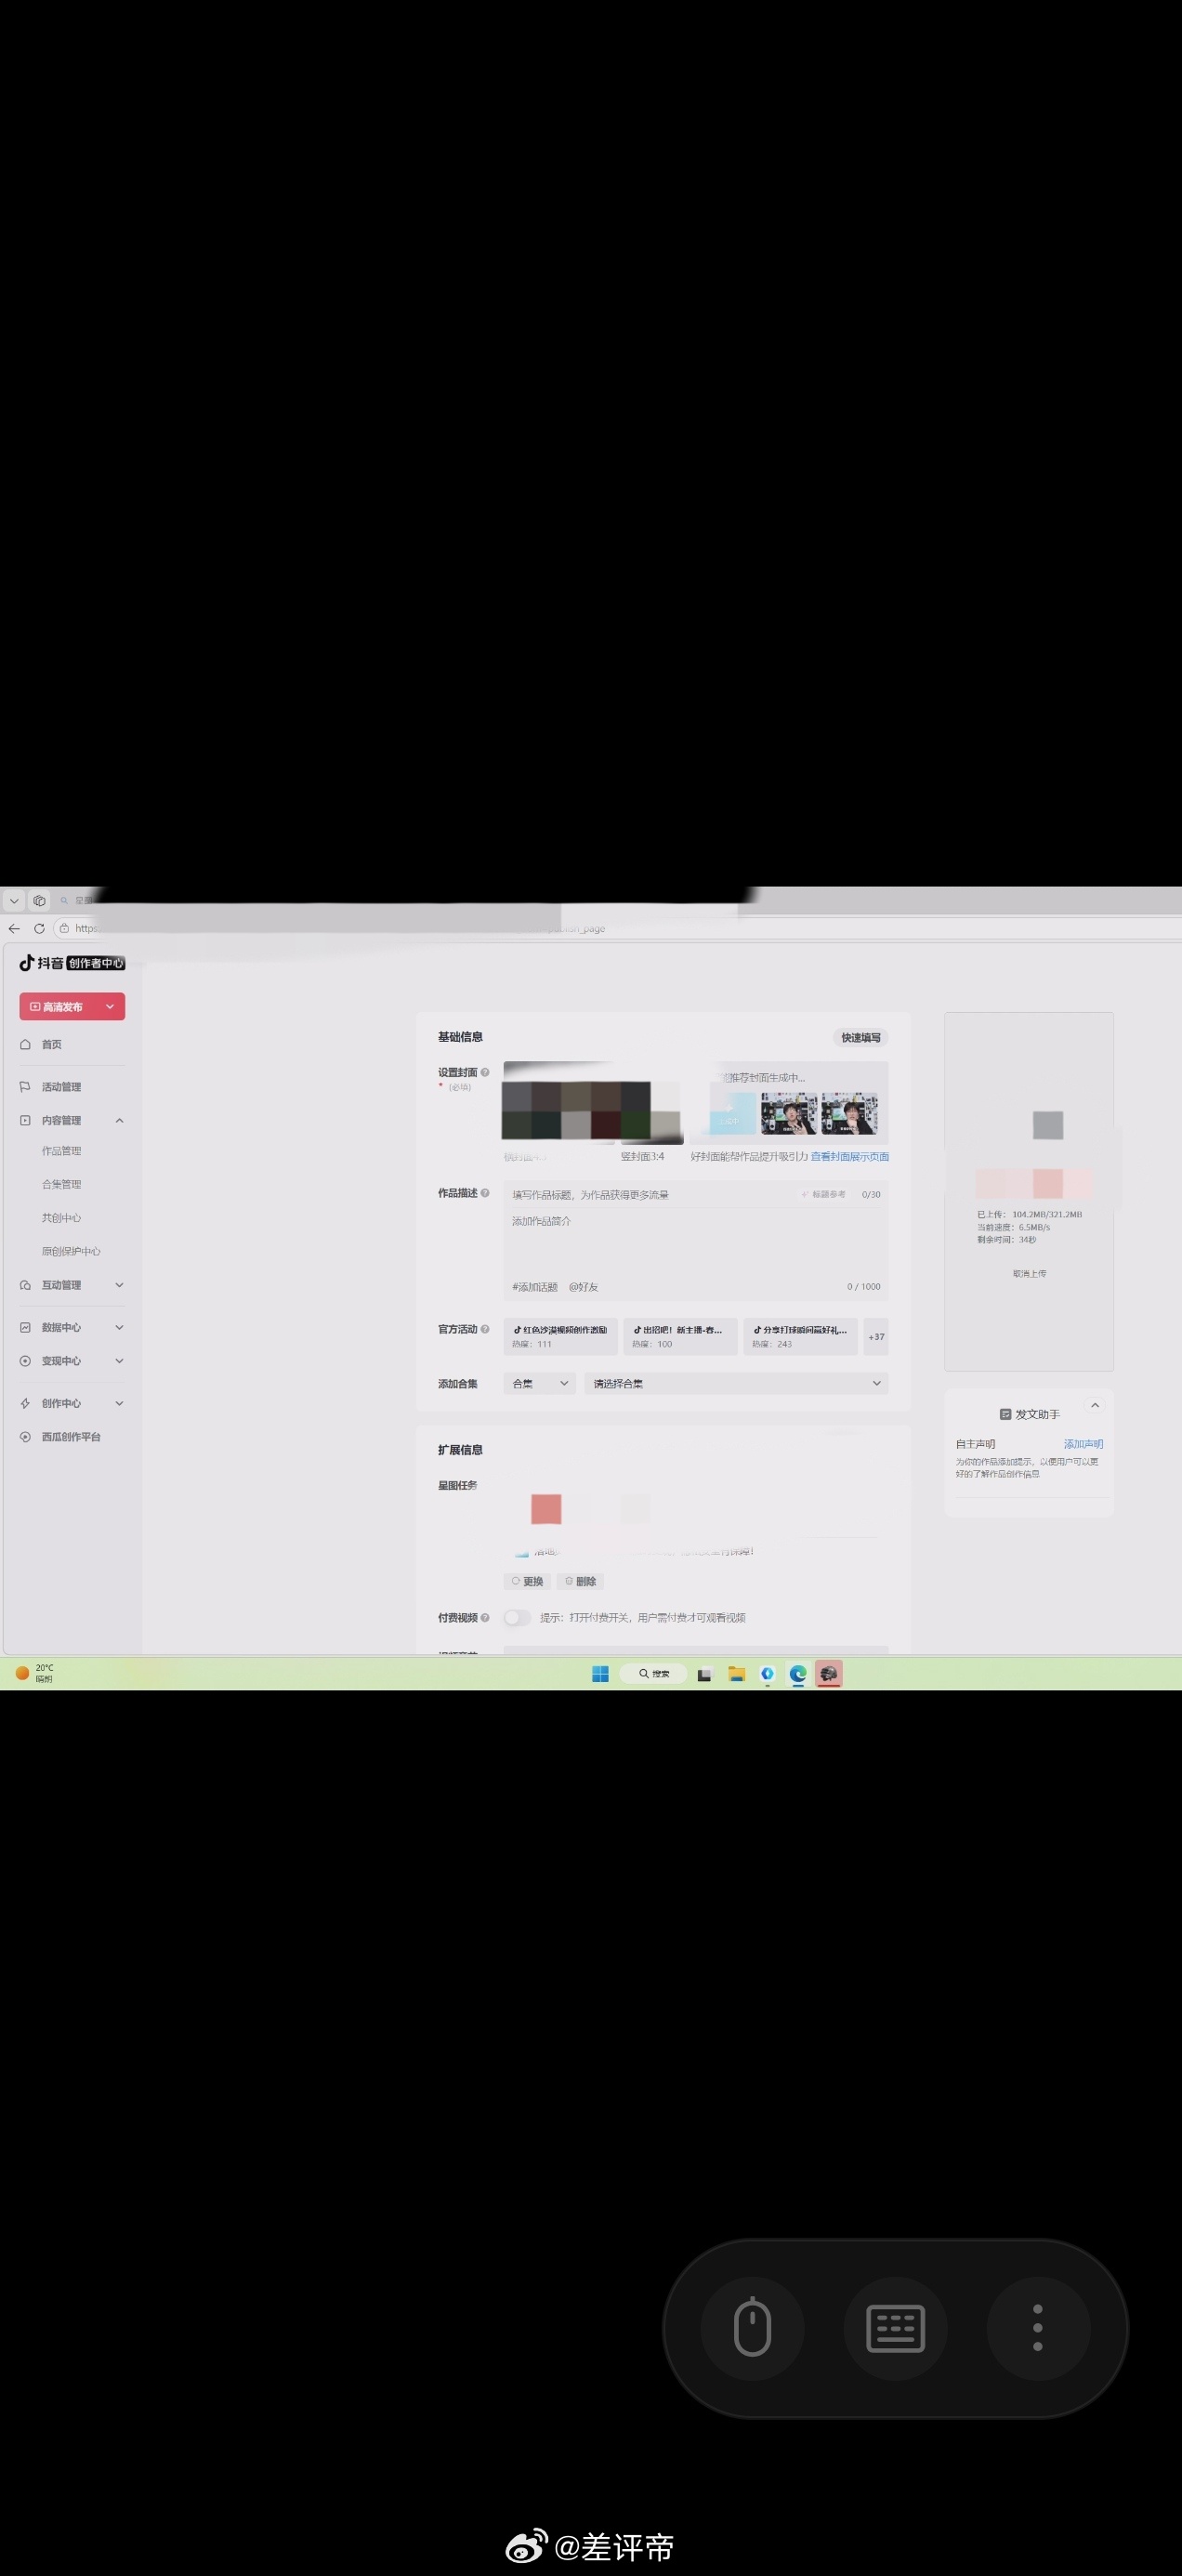Click the browser address bar
This screenshot has height=2576, width=1182.
(615, 928)
